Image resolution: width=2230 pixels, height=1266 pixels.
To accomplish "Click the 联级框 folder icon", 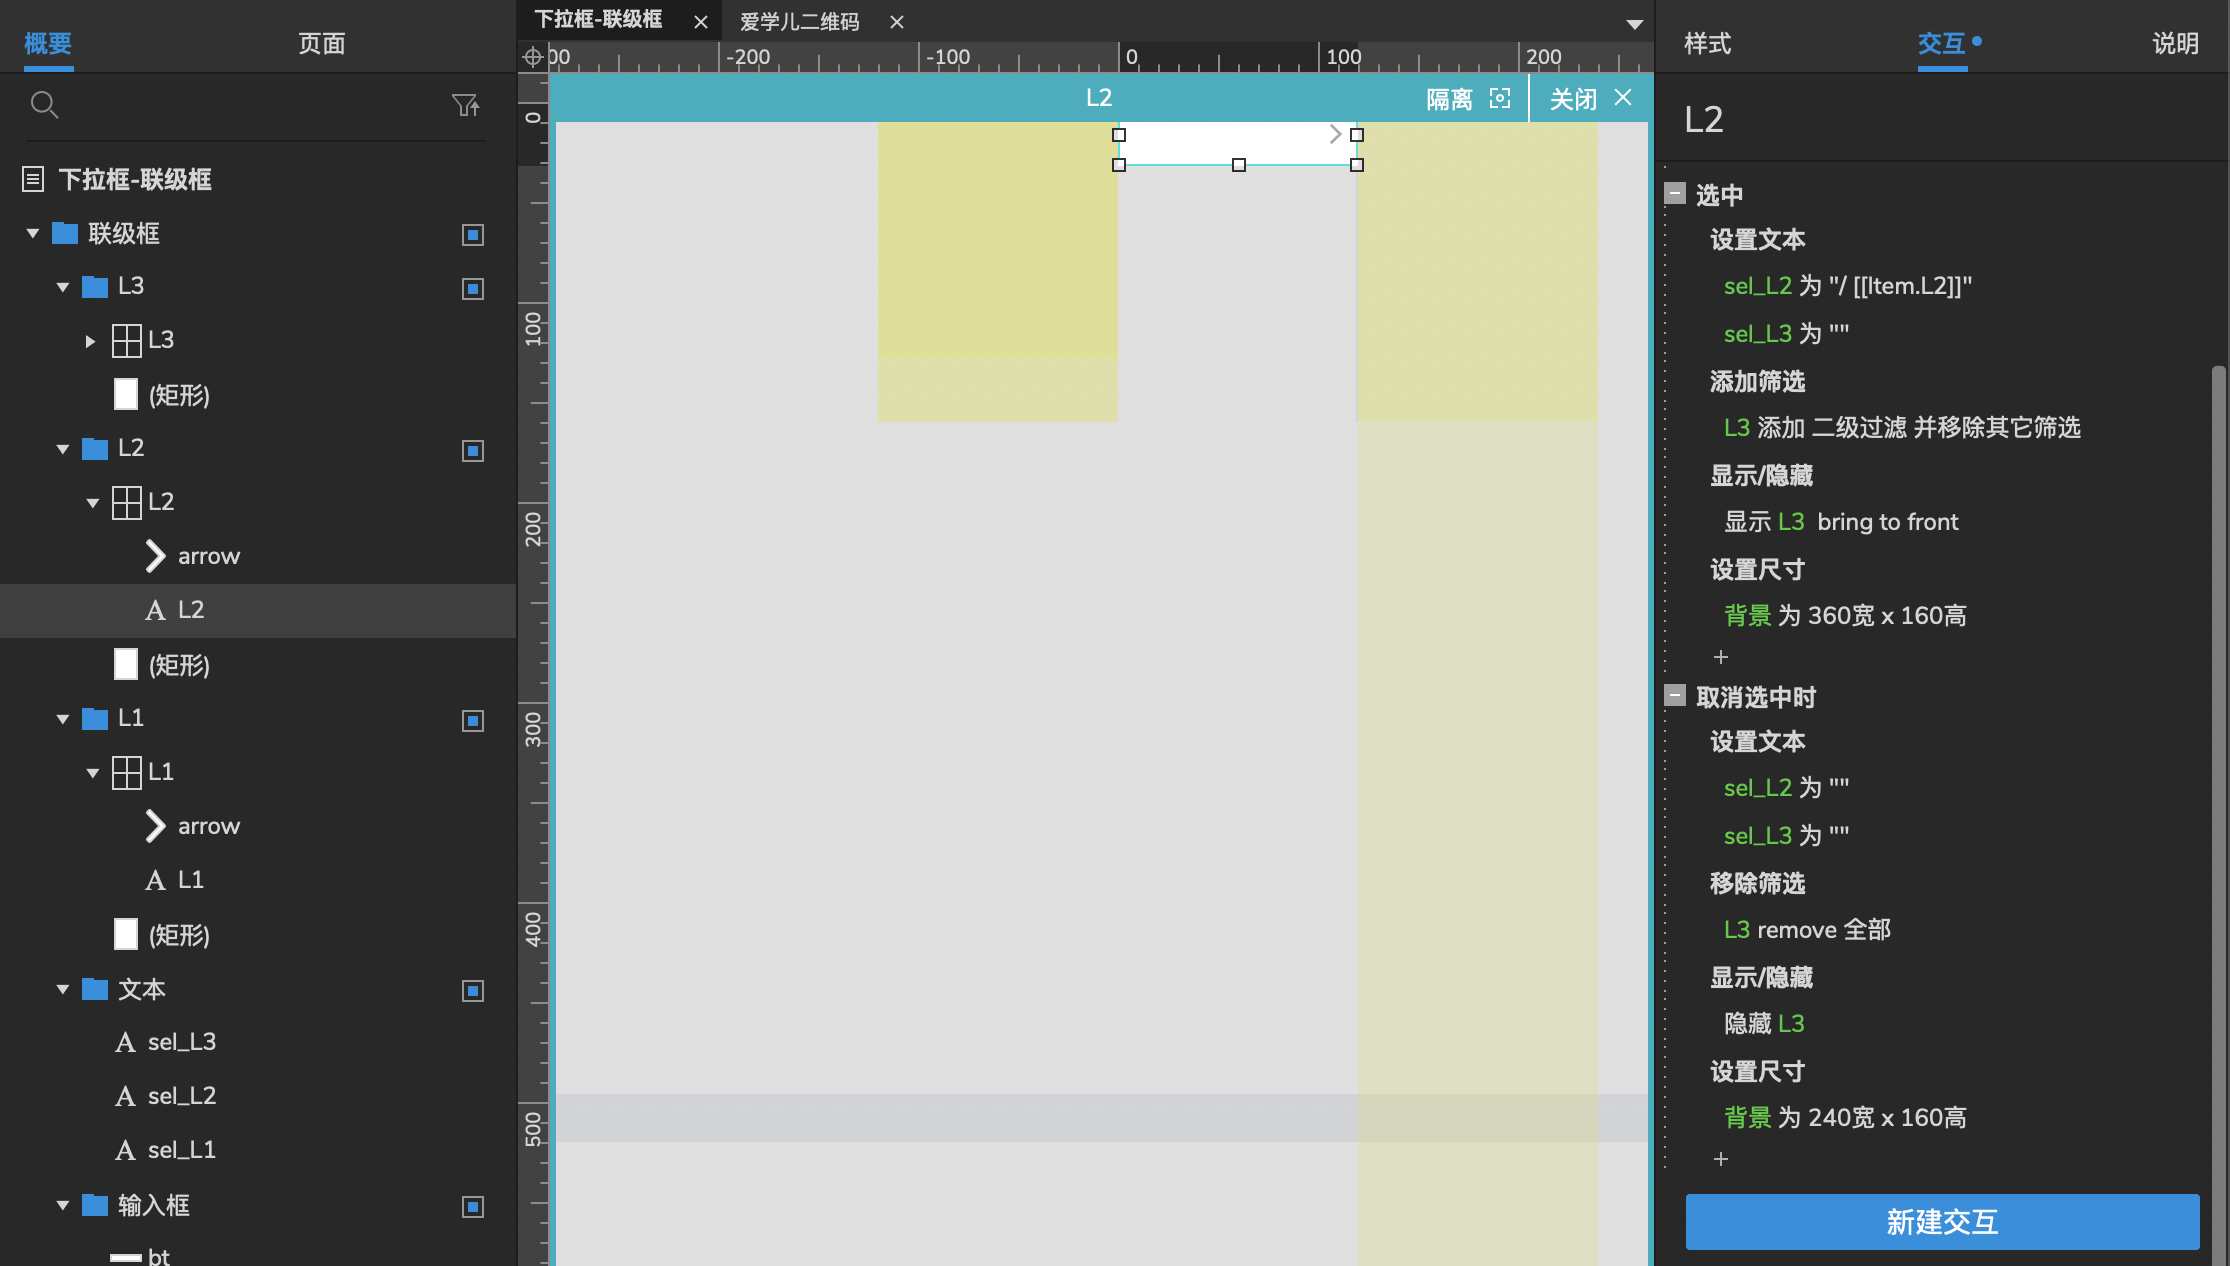I will pos(65,233).
